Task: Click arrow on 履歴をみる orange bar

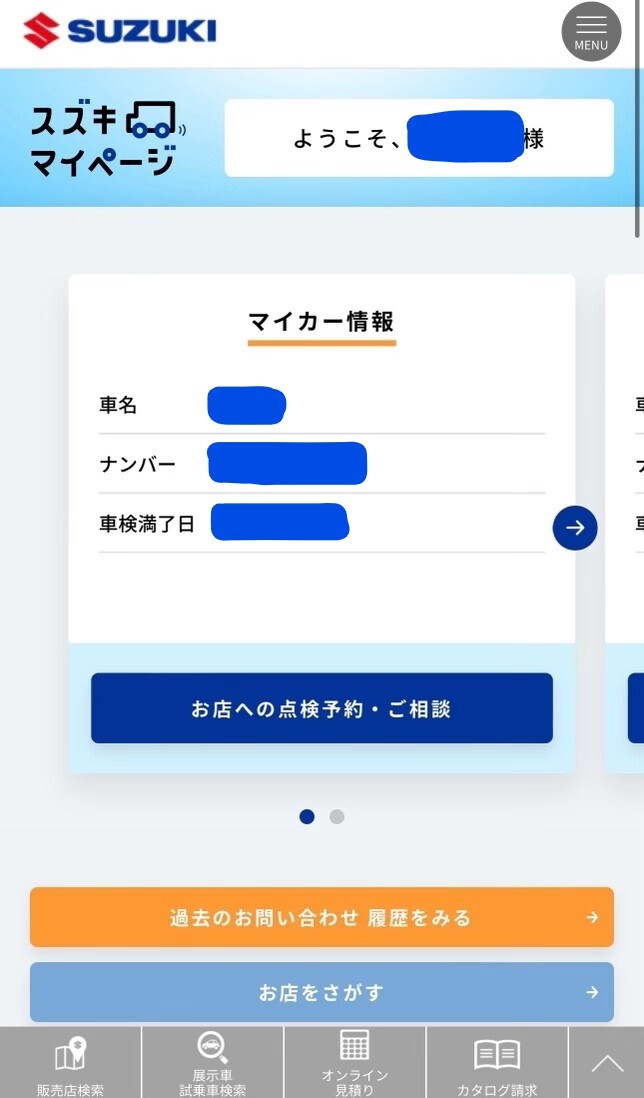Action: pyautogui.click(x=592, y=917)
